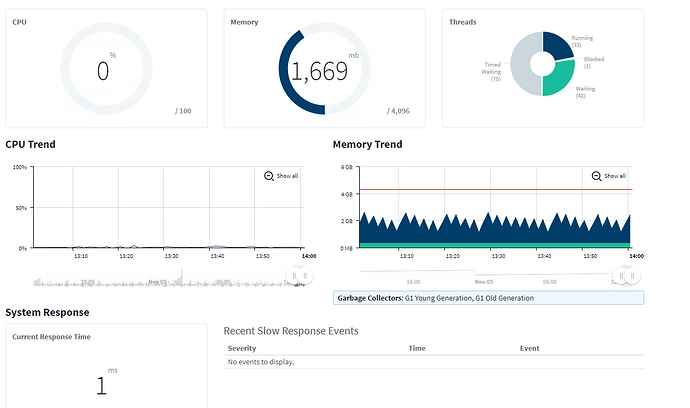Click the Severity column header
690x408 pixels.
coord(242,348)
